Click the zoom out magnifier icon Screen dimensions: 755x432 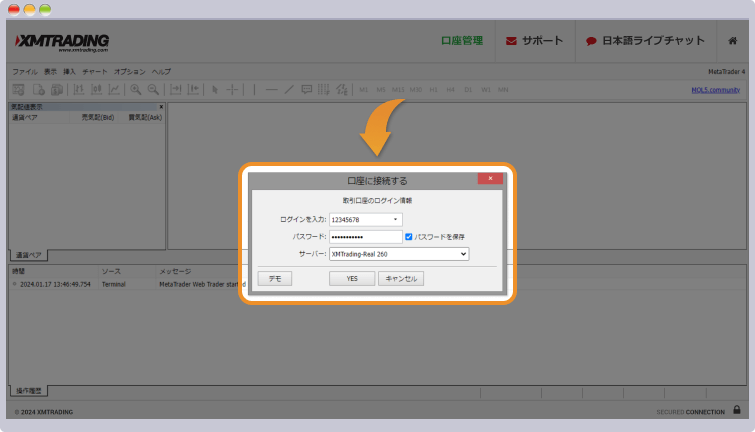tap(153, 90)
